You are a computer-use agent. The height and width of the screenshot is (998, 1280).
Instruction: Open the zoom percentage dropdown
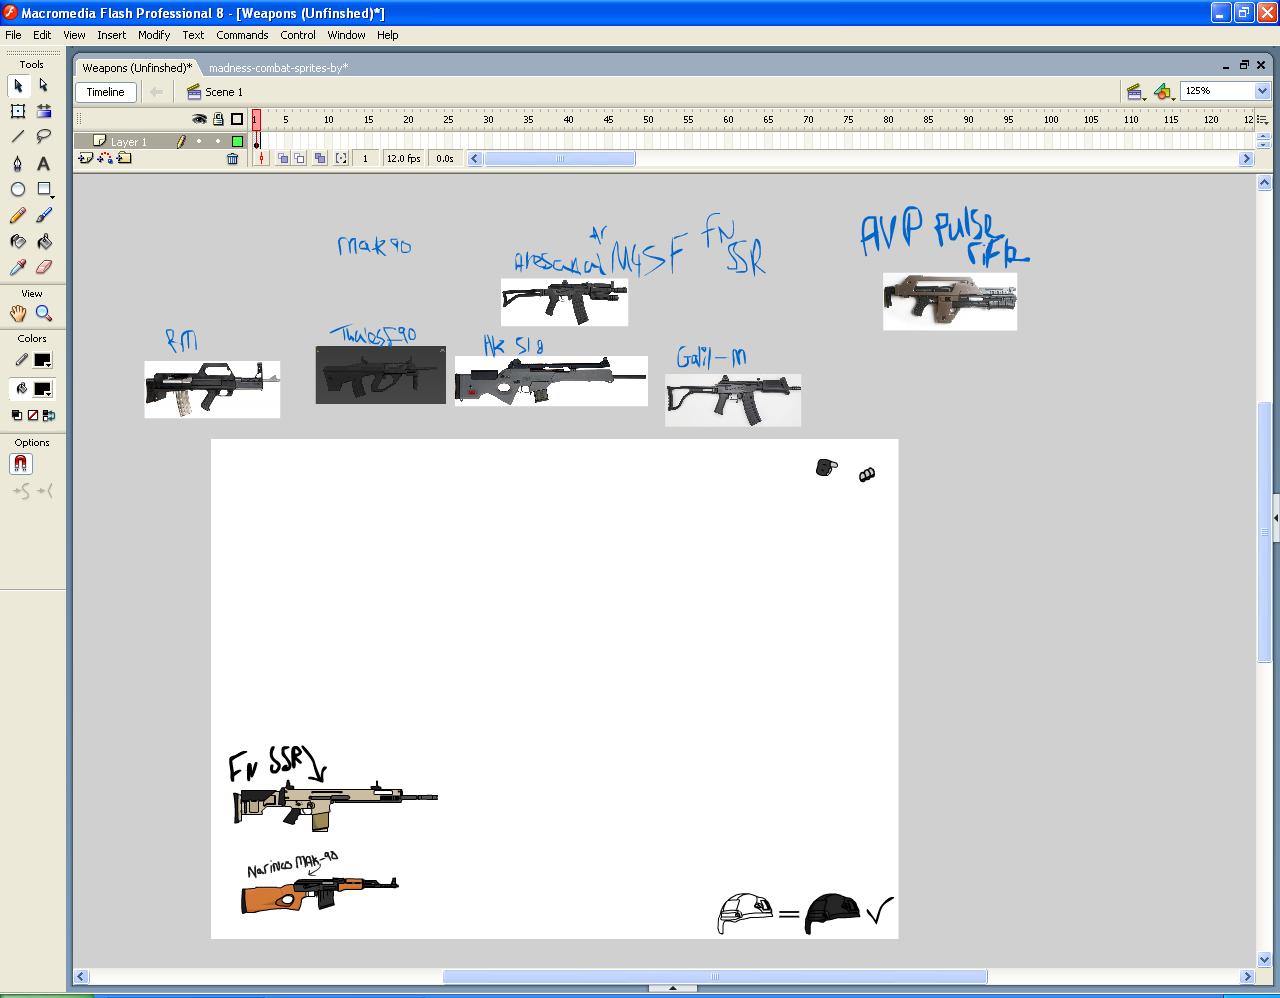pos(1261,91)
